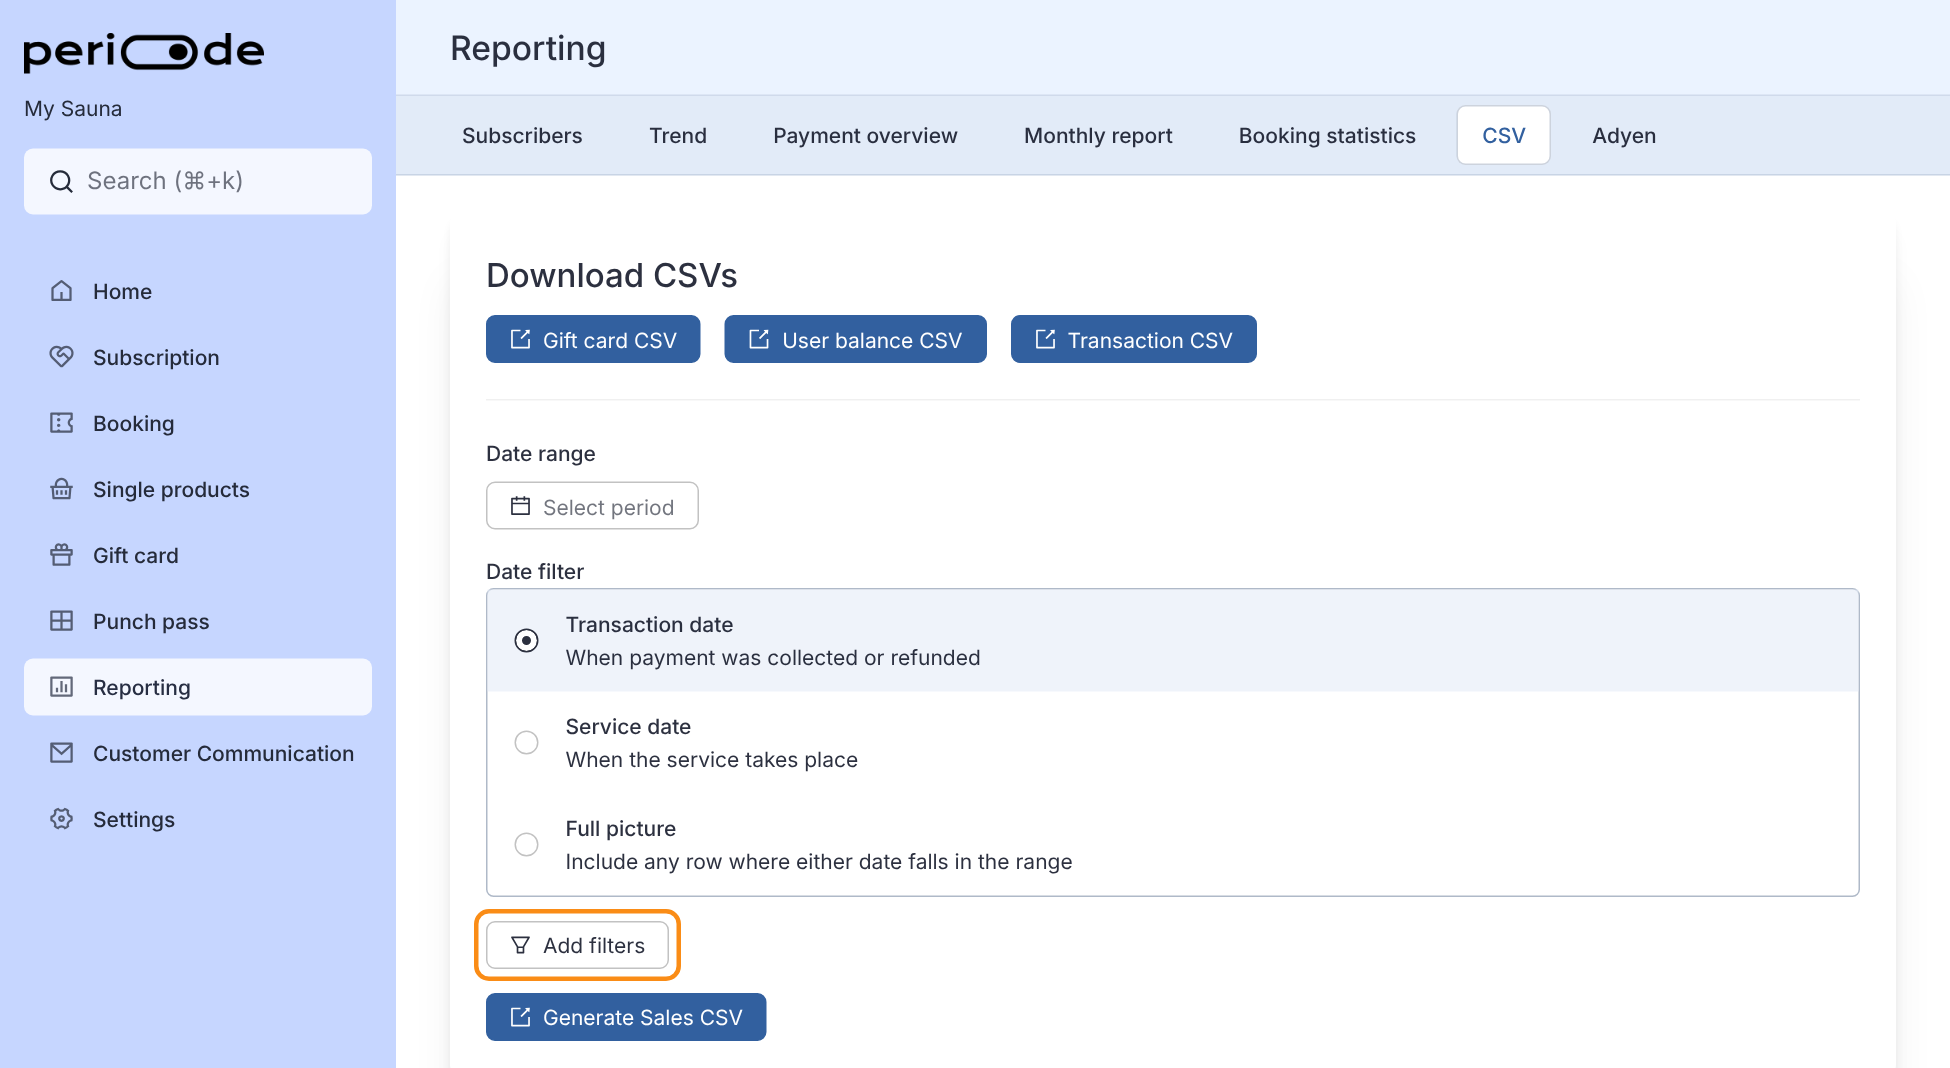Select the Full picture radio option
The height and width of the screenshot is (1068, 1950).
[x=526, y=844]
